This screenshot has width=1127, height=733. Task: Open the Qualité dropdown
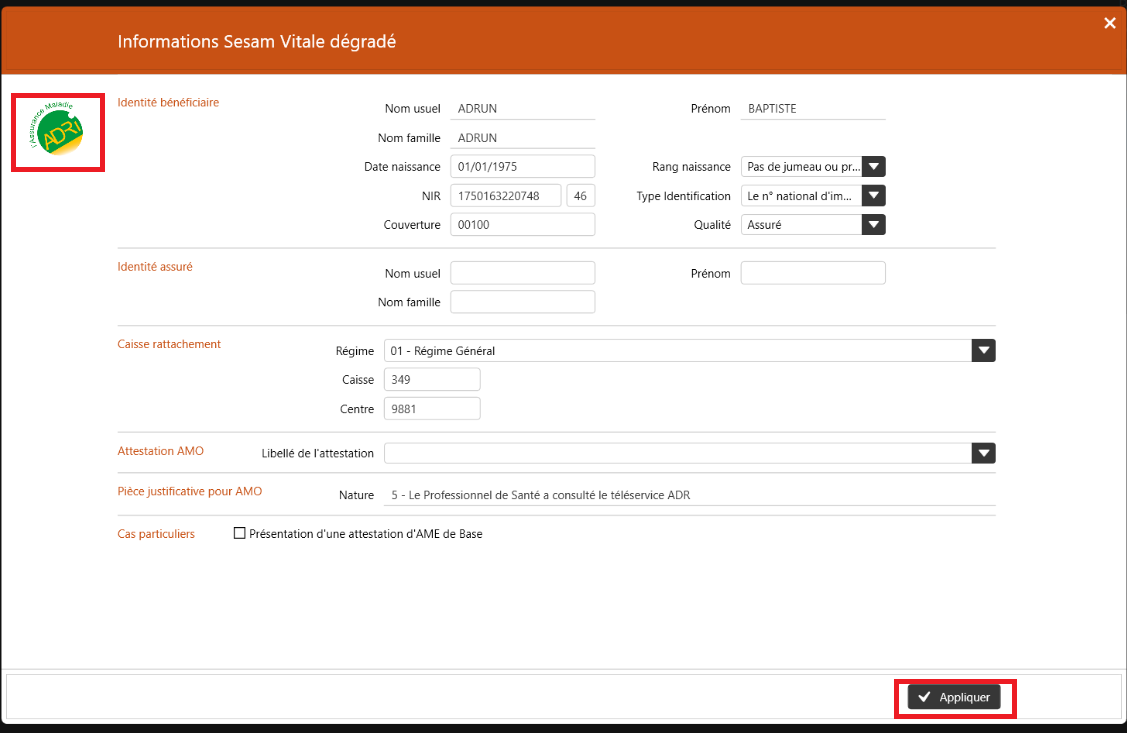873,225
